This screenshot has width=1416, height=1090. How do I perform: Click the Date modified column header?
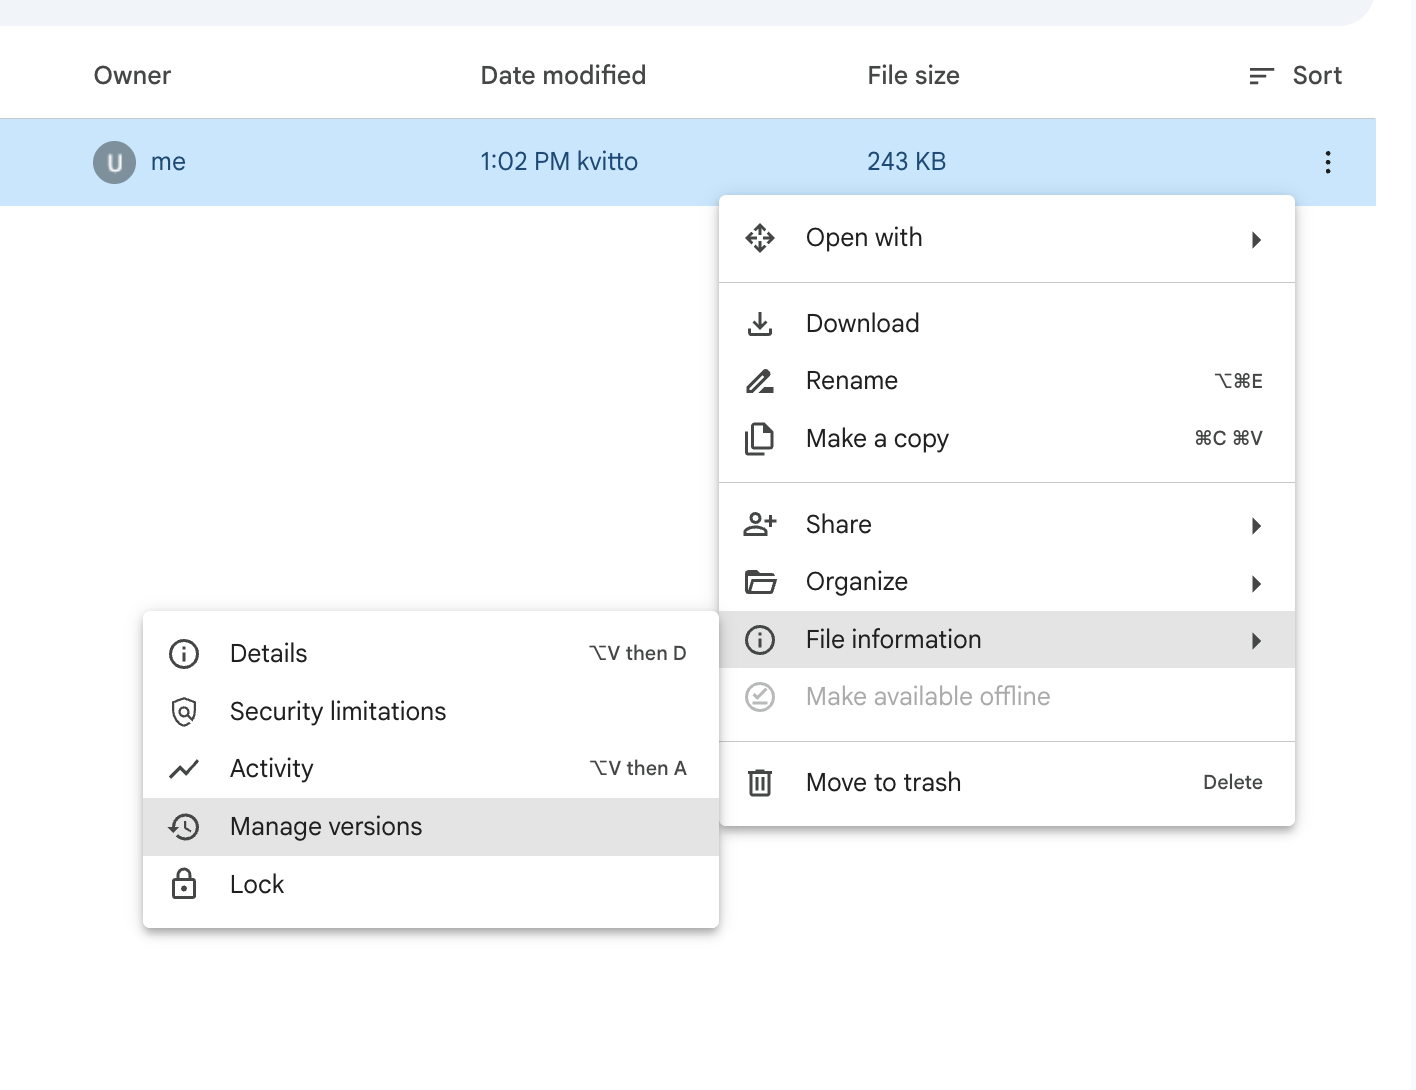(x=563, y=76)
